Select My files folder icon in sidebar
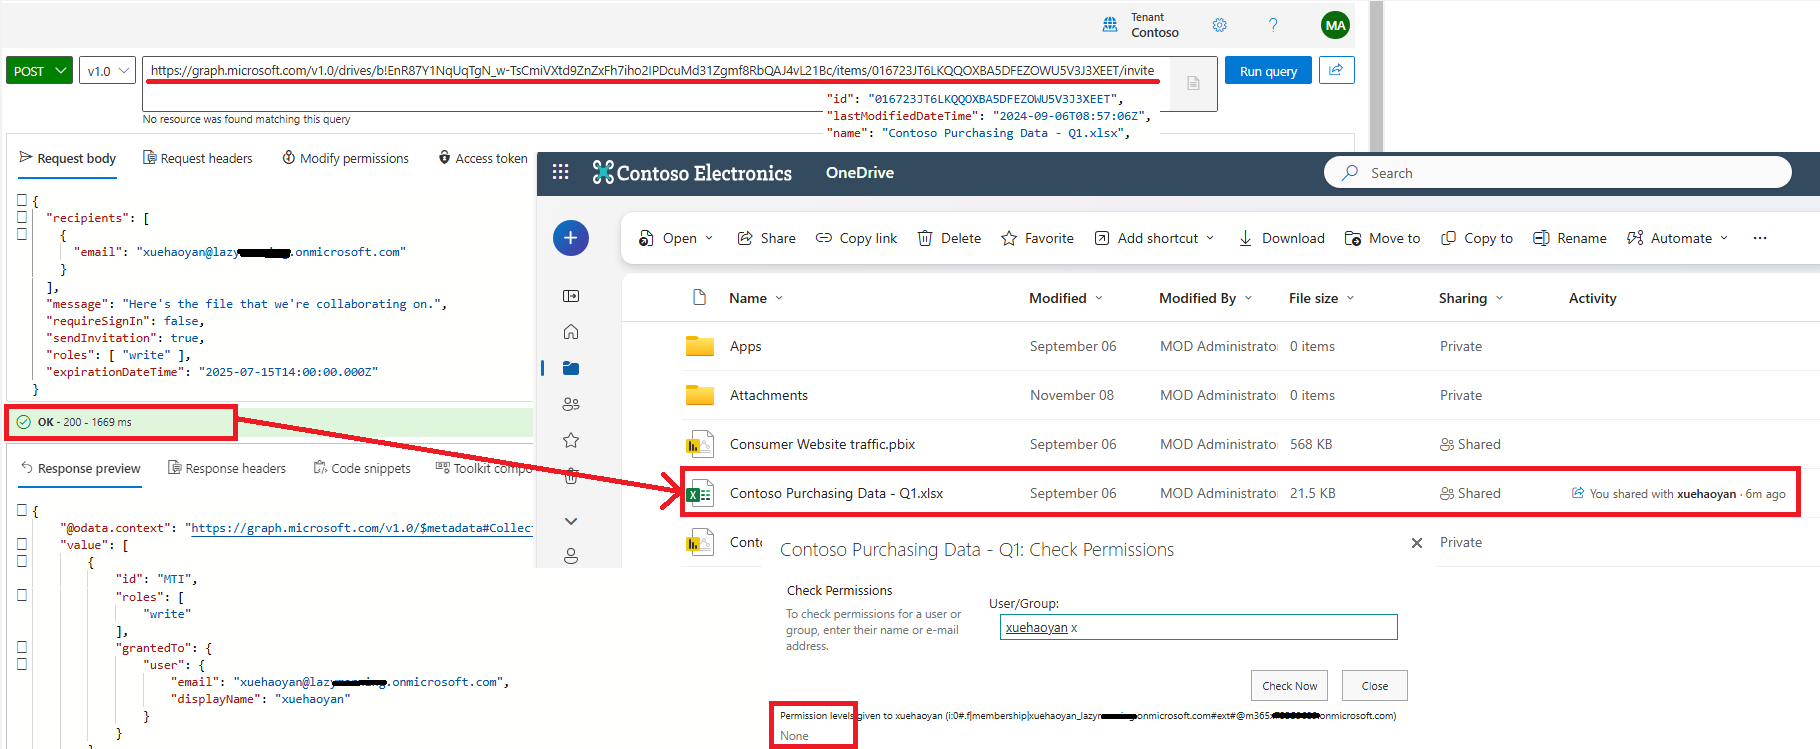This screenshot has height=749, width=1820. 571,368
